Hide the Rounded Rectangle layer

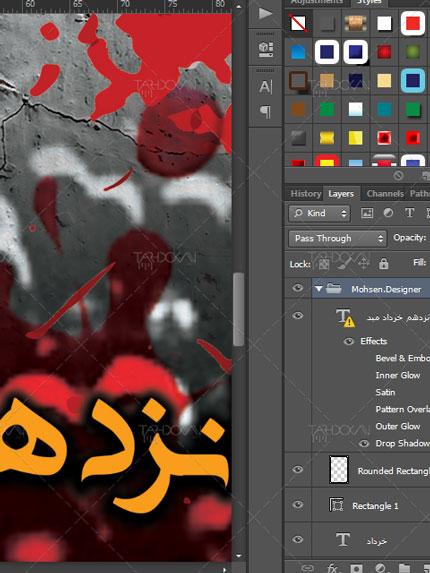point(298,469)
